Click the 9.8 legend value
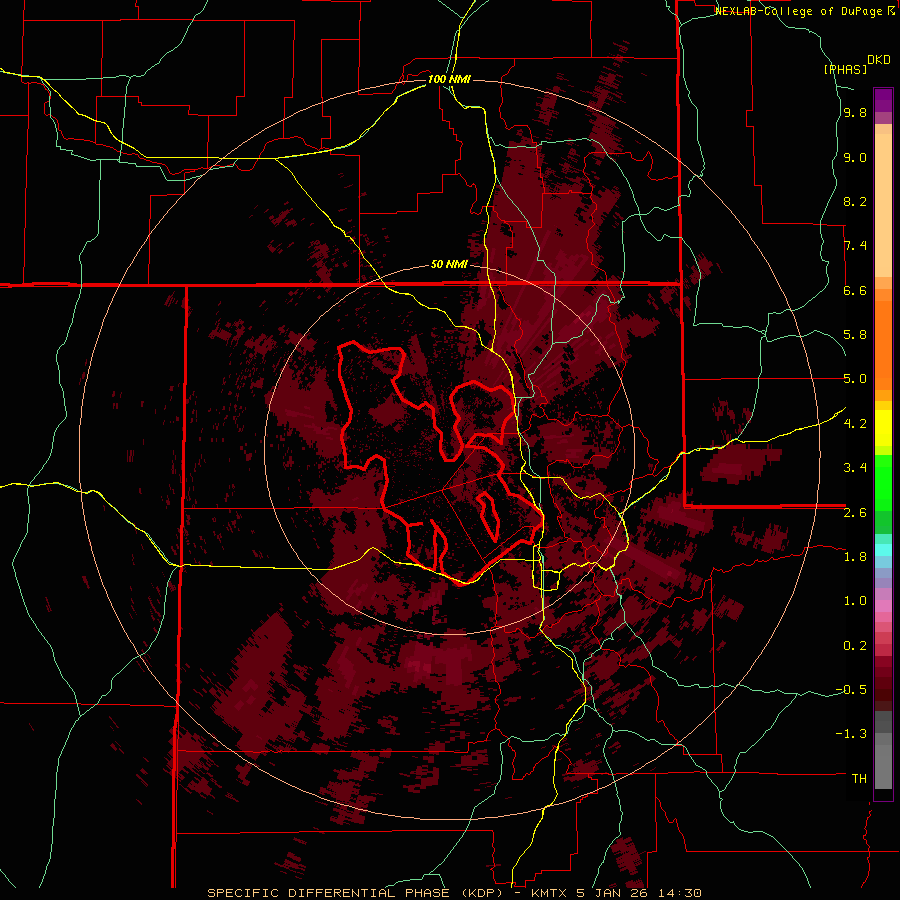 pyautogui.click(x=855, y=113)
